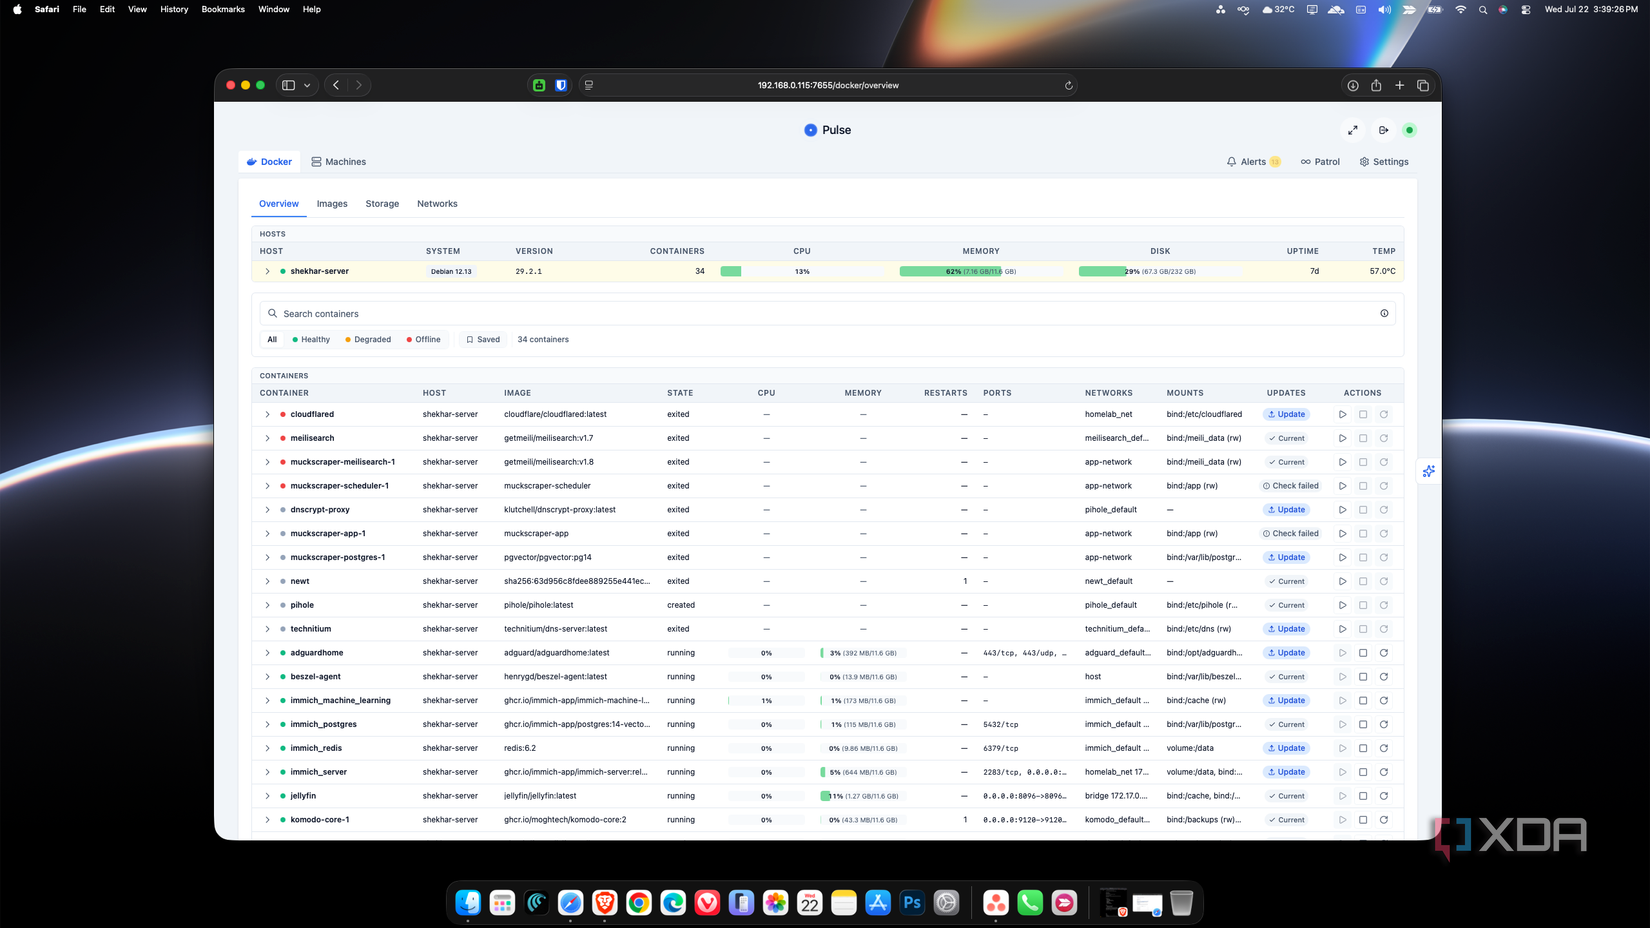The height and width of the screenshot is (928, 1650).
Task: Click Update button for immich_server
Action: coord(1286,772)
